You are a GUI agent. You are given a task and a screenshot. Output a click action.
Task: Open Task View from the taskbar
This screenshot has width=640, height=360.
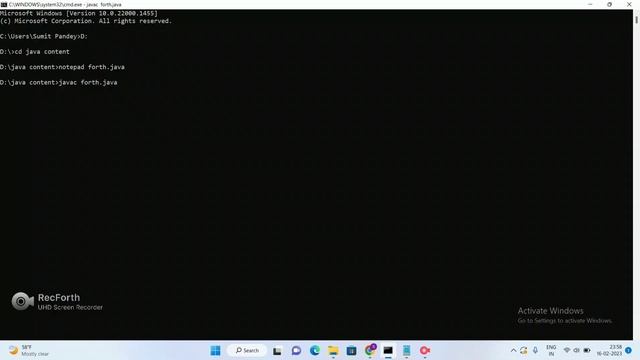277,351
